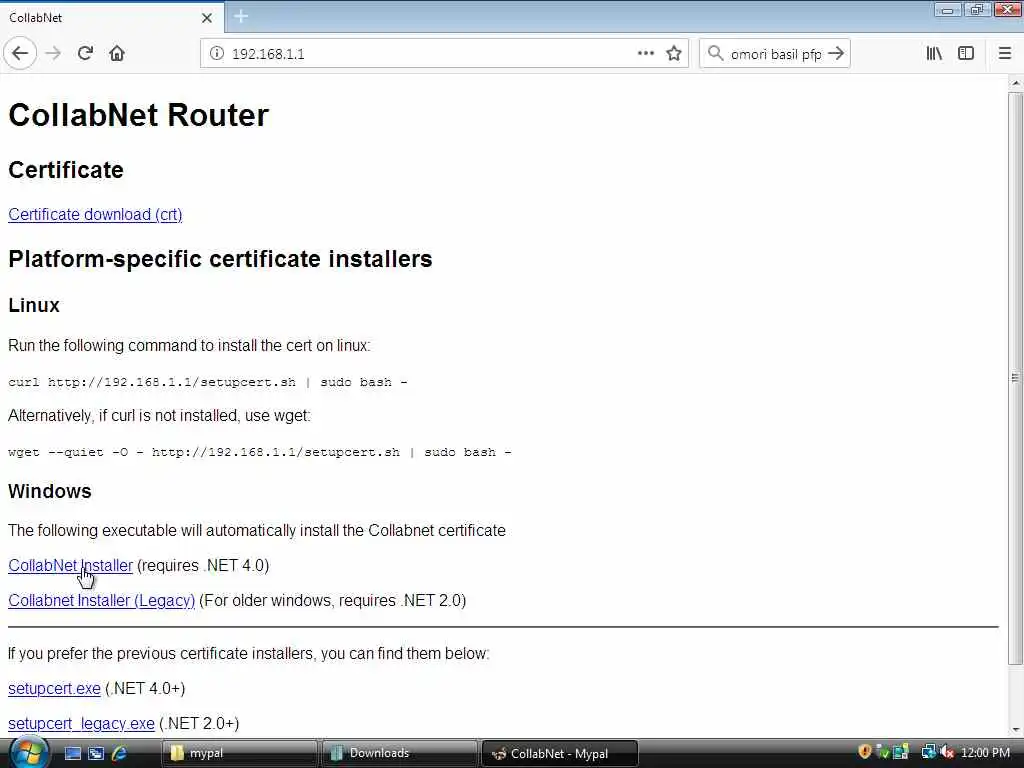Switch to the mypal folder taskbar button
This screenshot has width=1024, height=768.
[239, 753]
